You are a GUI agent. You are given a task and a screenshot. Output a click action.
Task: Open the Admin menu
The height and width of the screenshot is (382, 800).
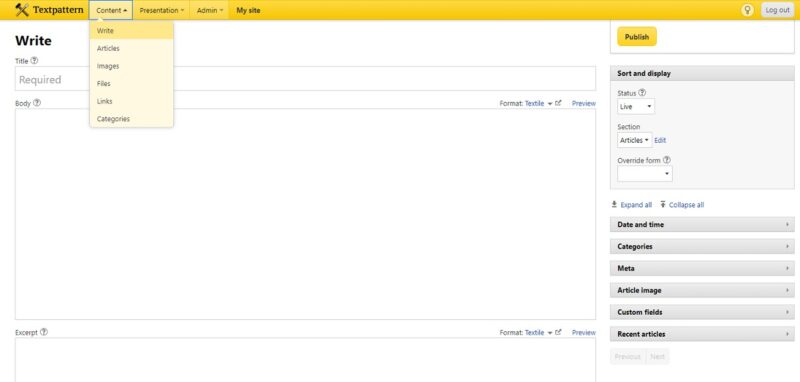pyautogui.click(x=210, y=10)
